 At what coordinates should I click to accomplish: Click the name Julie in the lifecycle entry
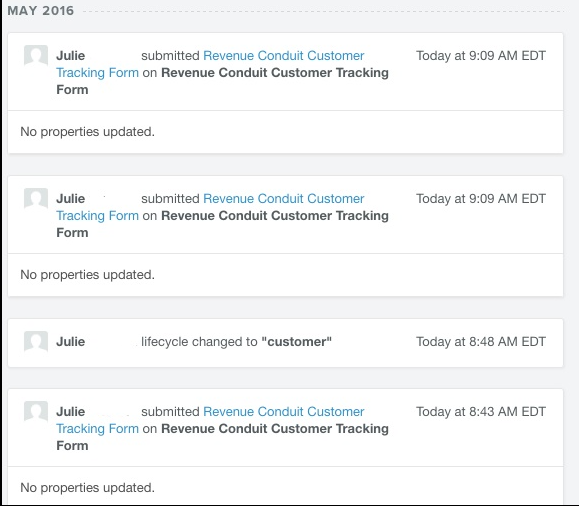pyautogui.click(x=71, y=341)
